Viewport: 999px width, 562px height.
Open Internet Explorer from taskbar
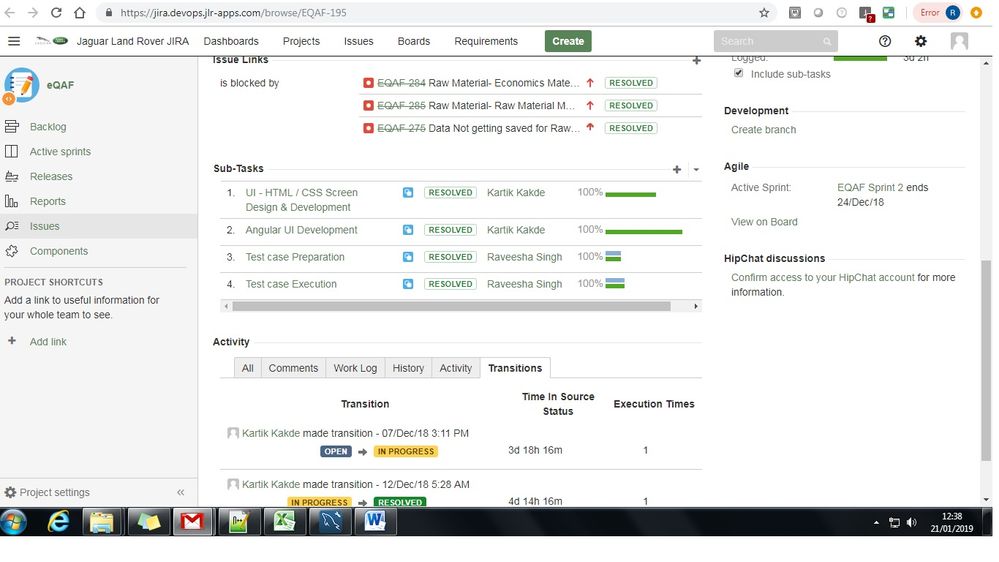click(59, 522)
